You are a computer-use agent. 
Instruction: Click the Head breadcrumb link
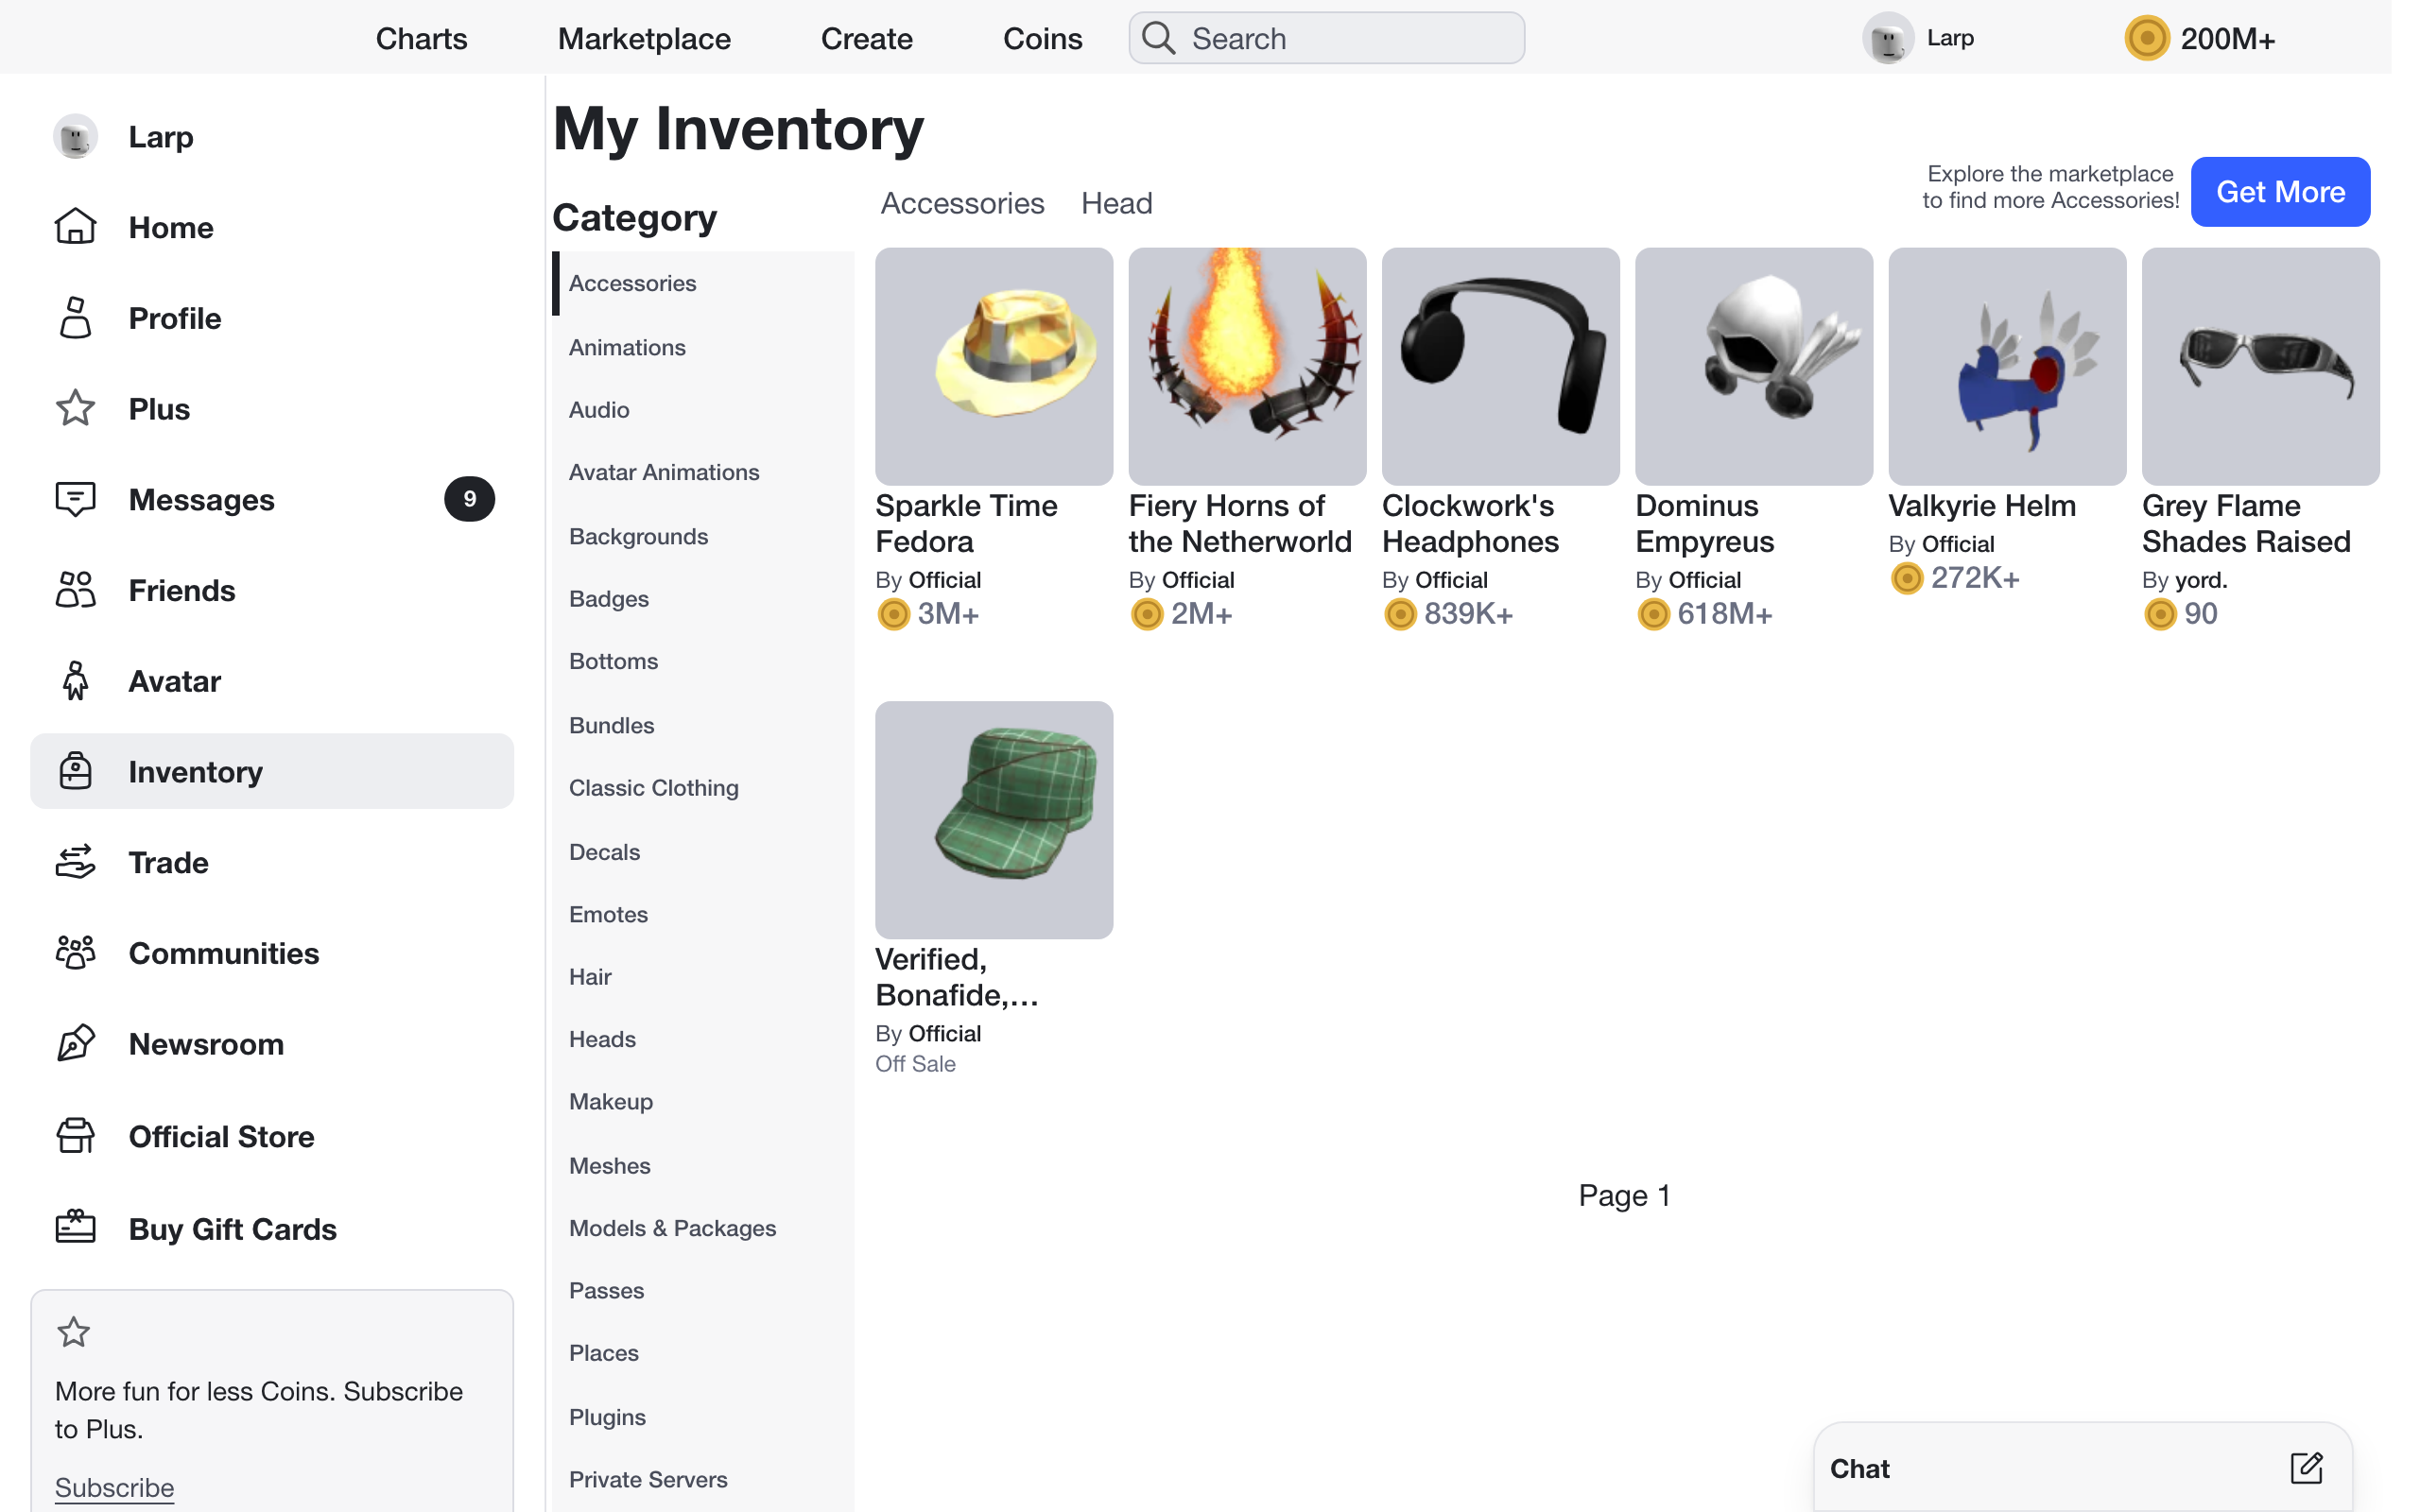pos(1116,203)
